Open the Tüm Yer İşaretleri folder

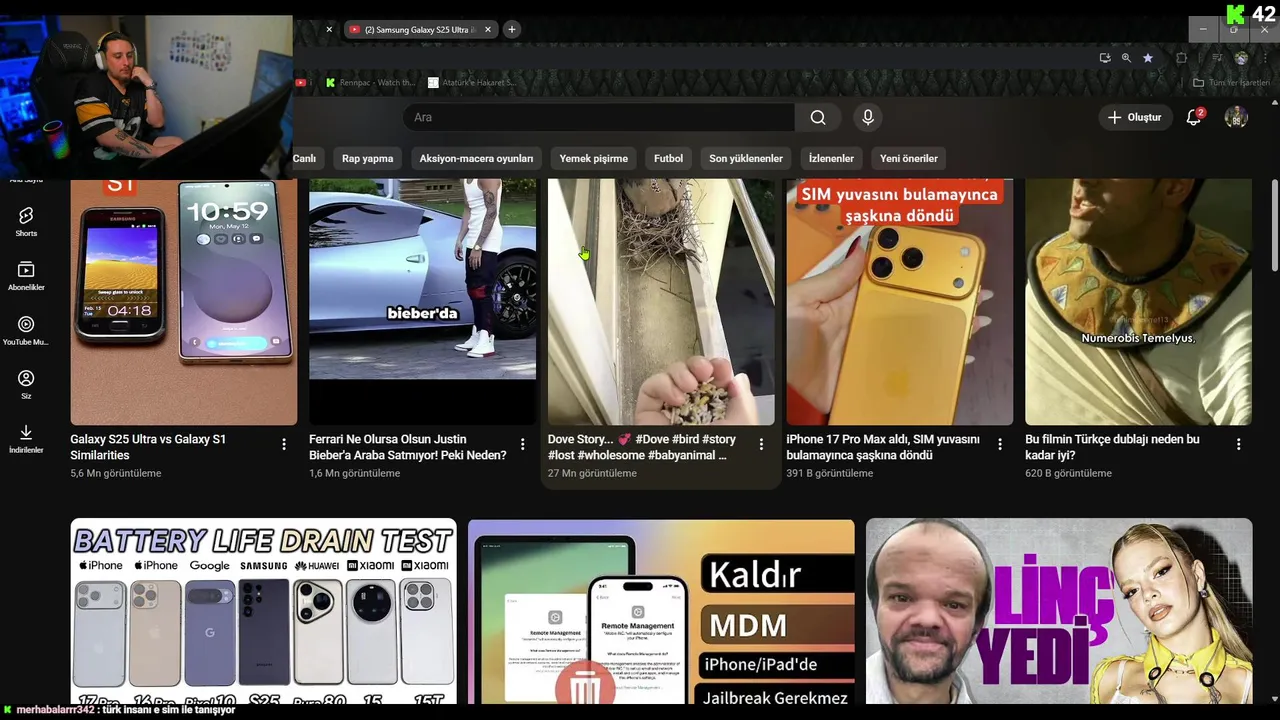(1231, 82)
